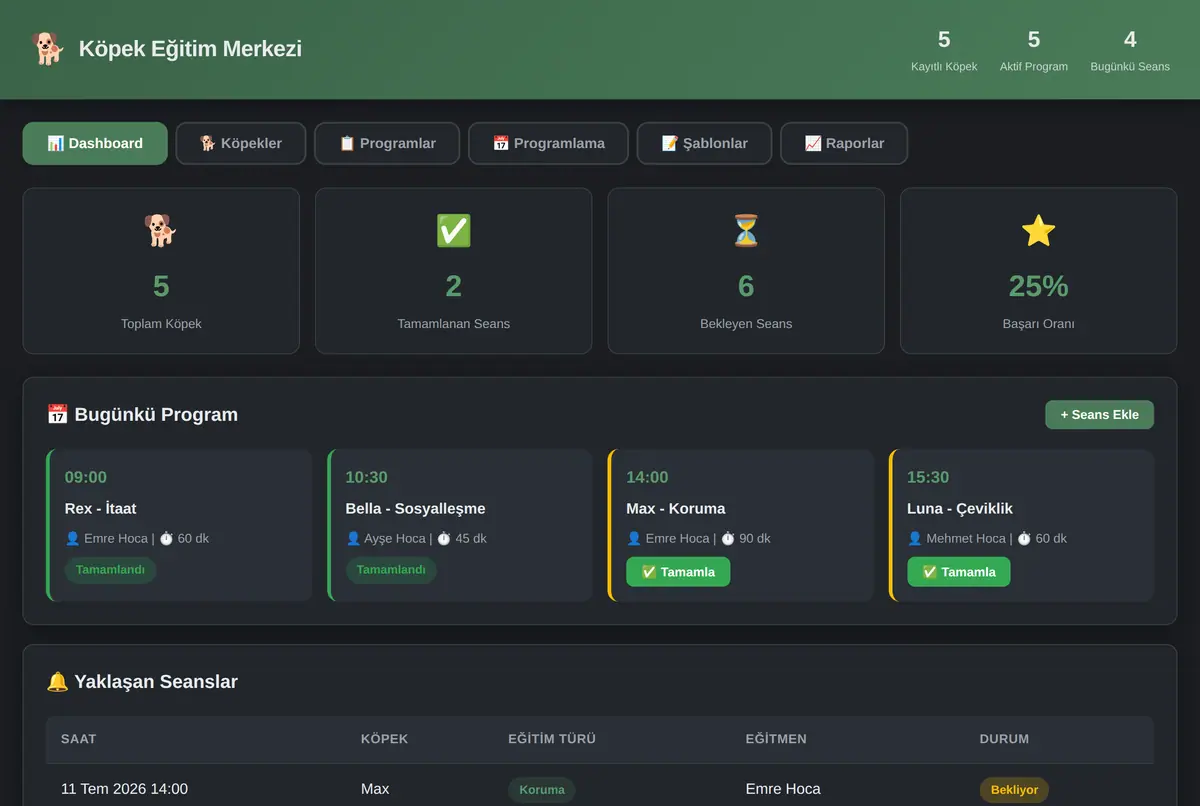Switch to the Köpekler tab
This screenshot has height=806, width=1200.
[241, 143]
